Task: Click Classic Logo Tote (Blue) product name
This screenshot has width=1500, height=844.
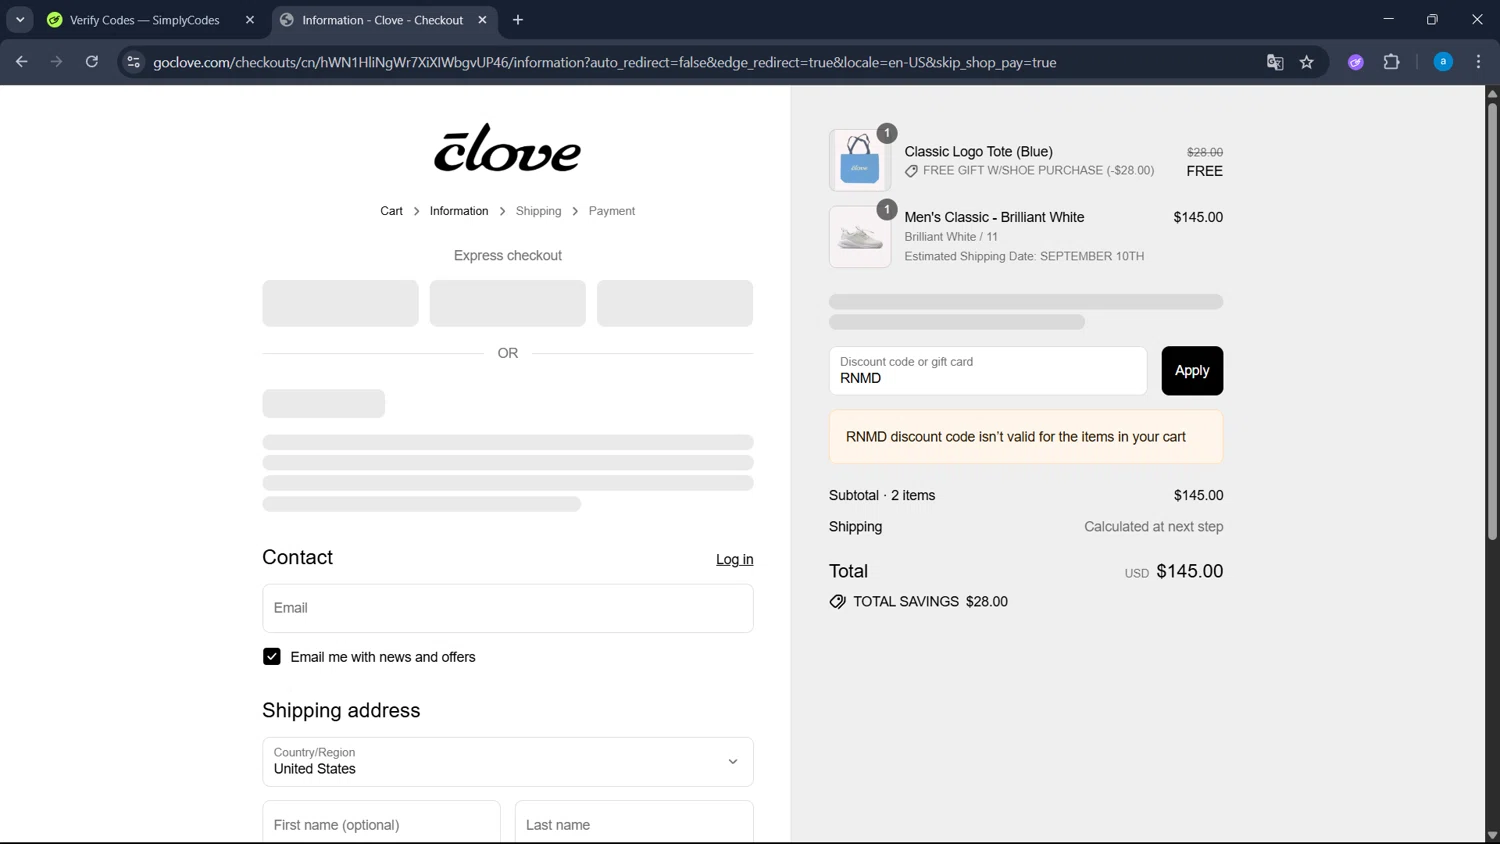Action: 978,152
